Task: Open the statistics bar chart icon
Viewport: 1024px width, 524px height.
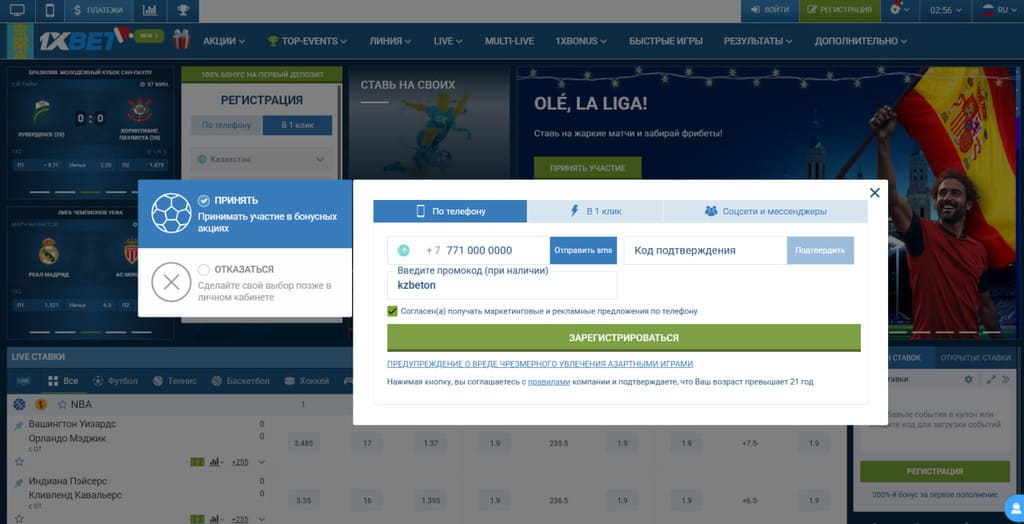Action: (150, 10)
